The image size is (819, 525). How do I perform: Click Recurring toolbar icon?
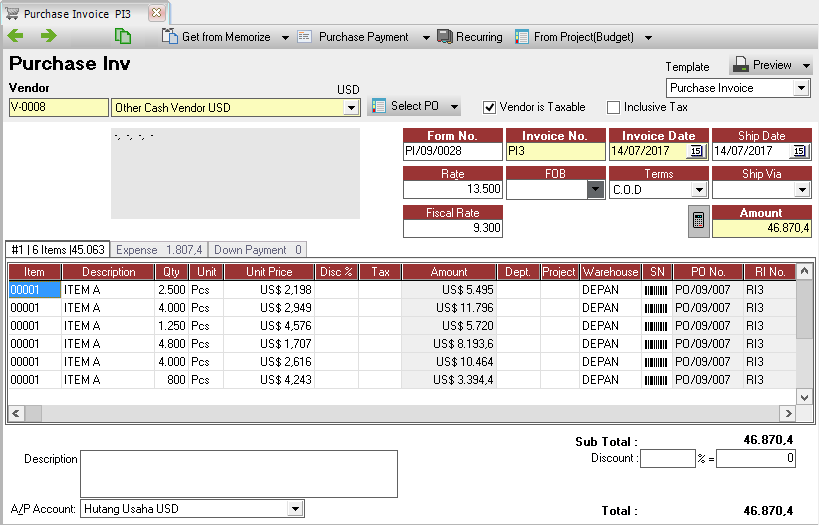click(444, 37)
